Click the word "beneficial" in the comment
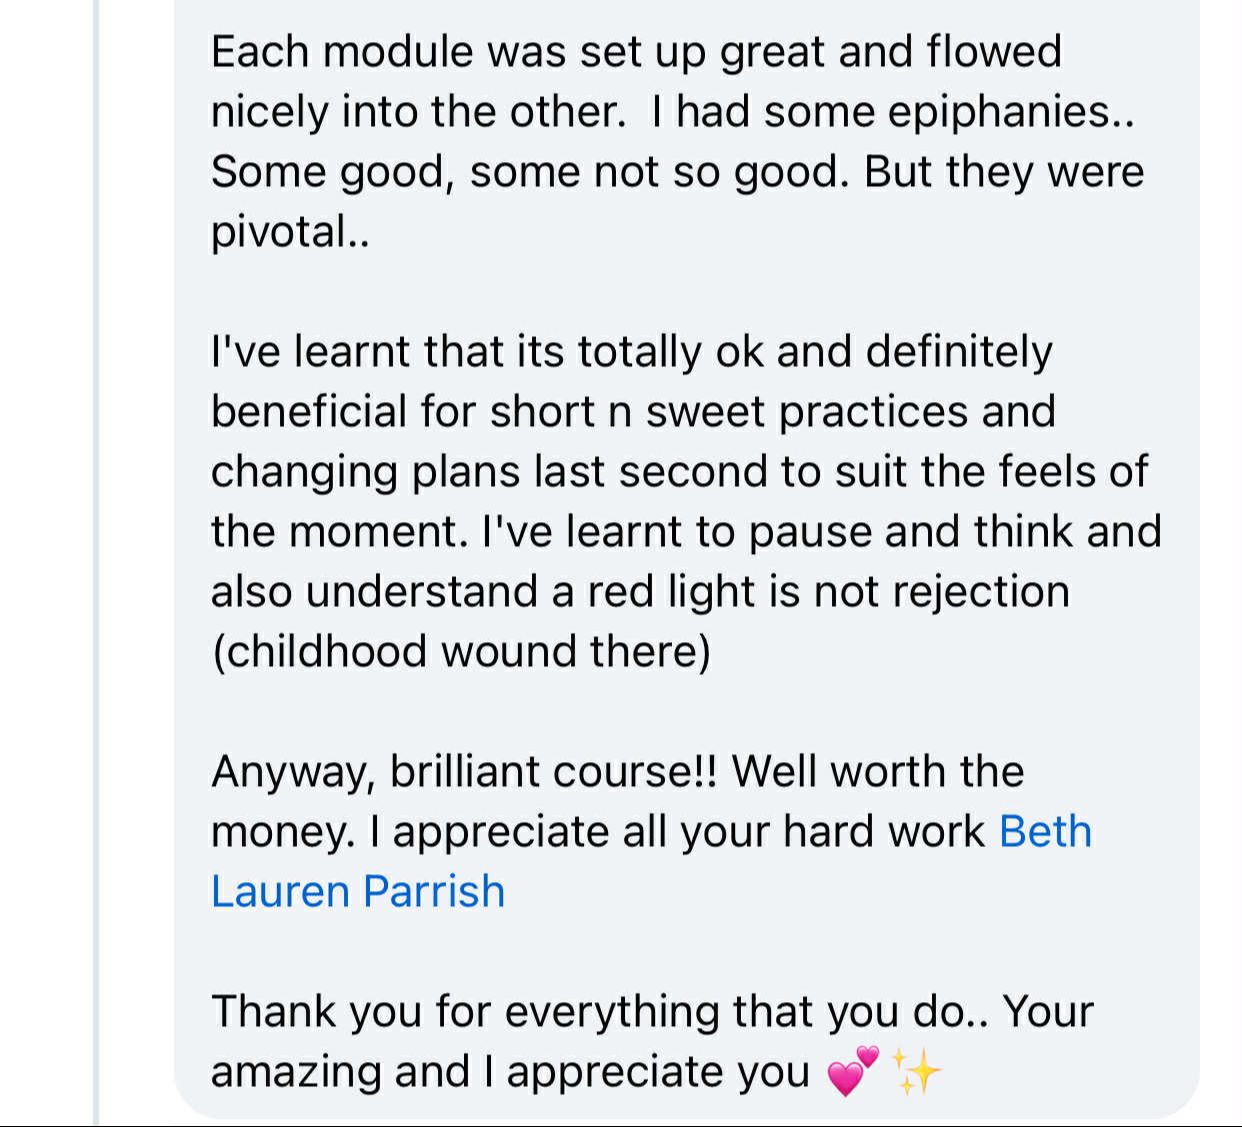Image resolution: width=1242 pixels, height=1127 pixels. pos(308,411)
